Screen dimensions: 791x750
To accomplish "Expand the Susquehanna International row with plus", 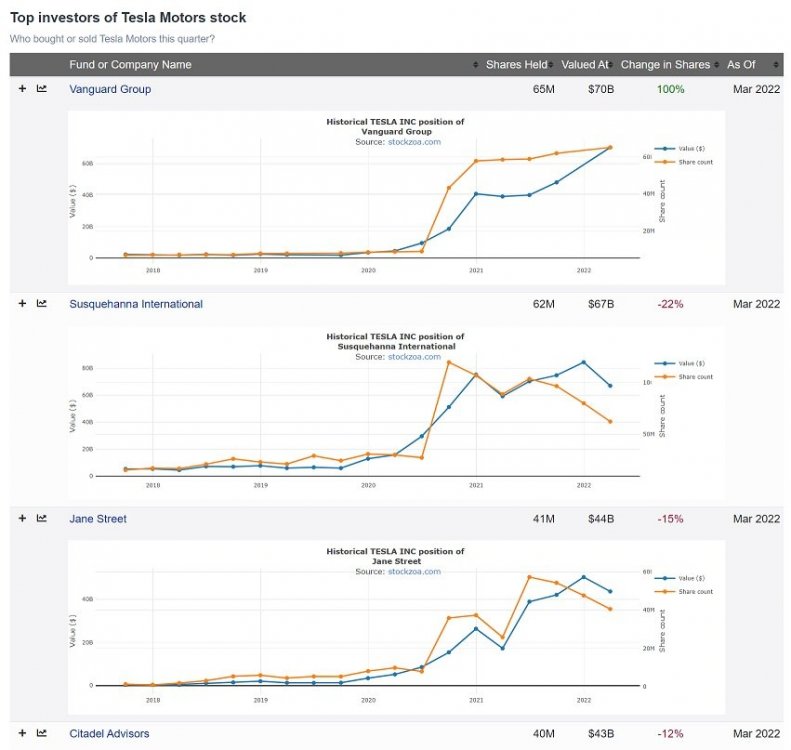I will (x=22, y=304).
